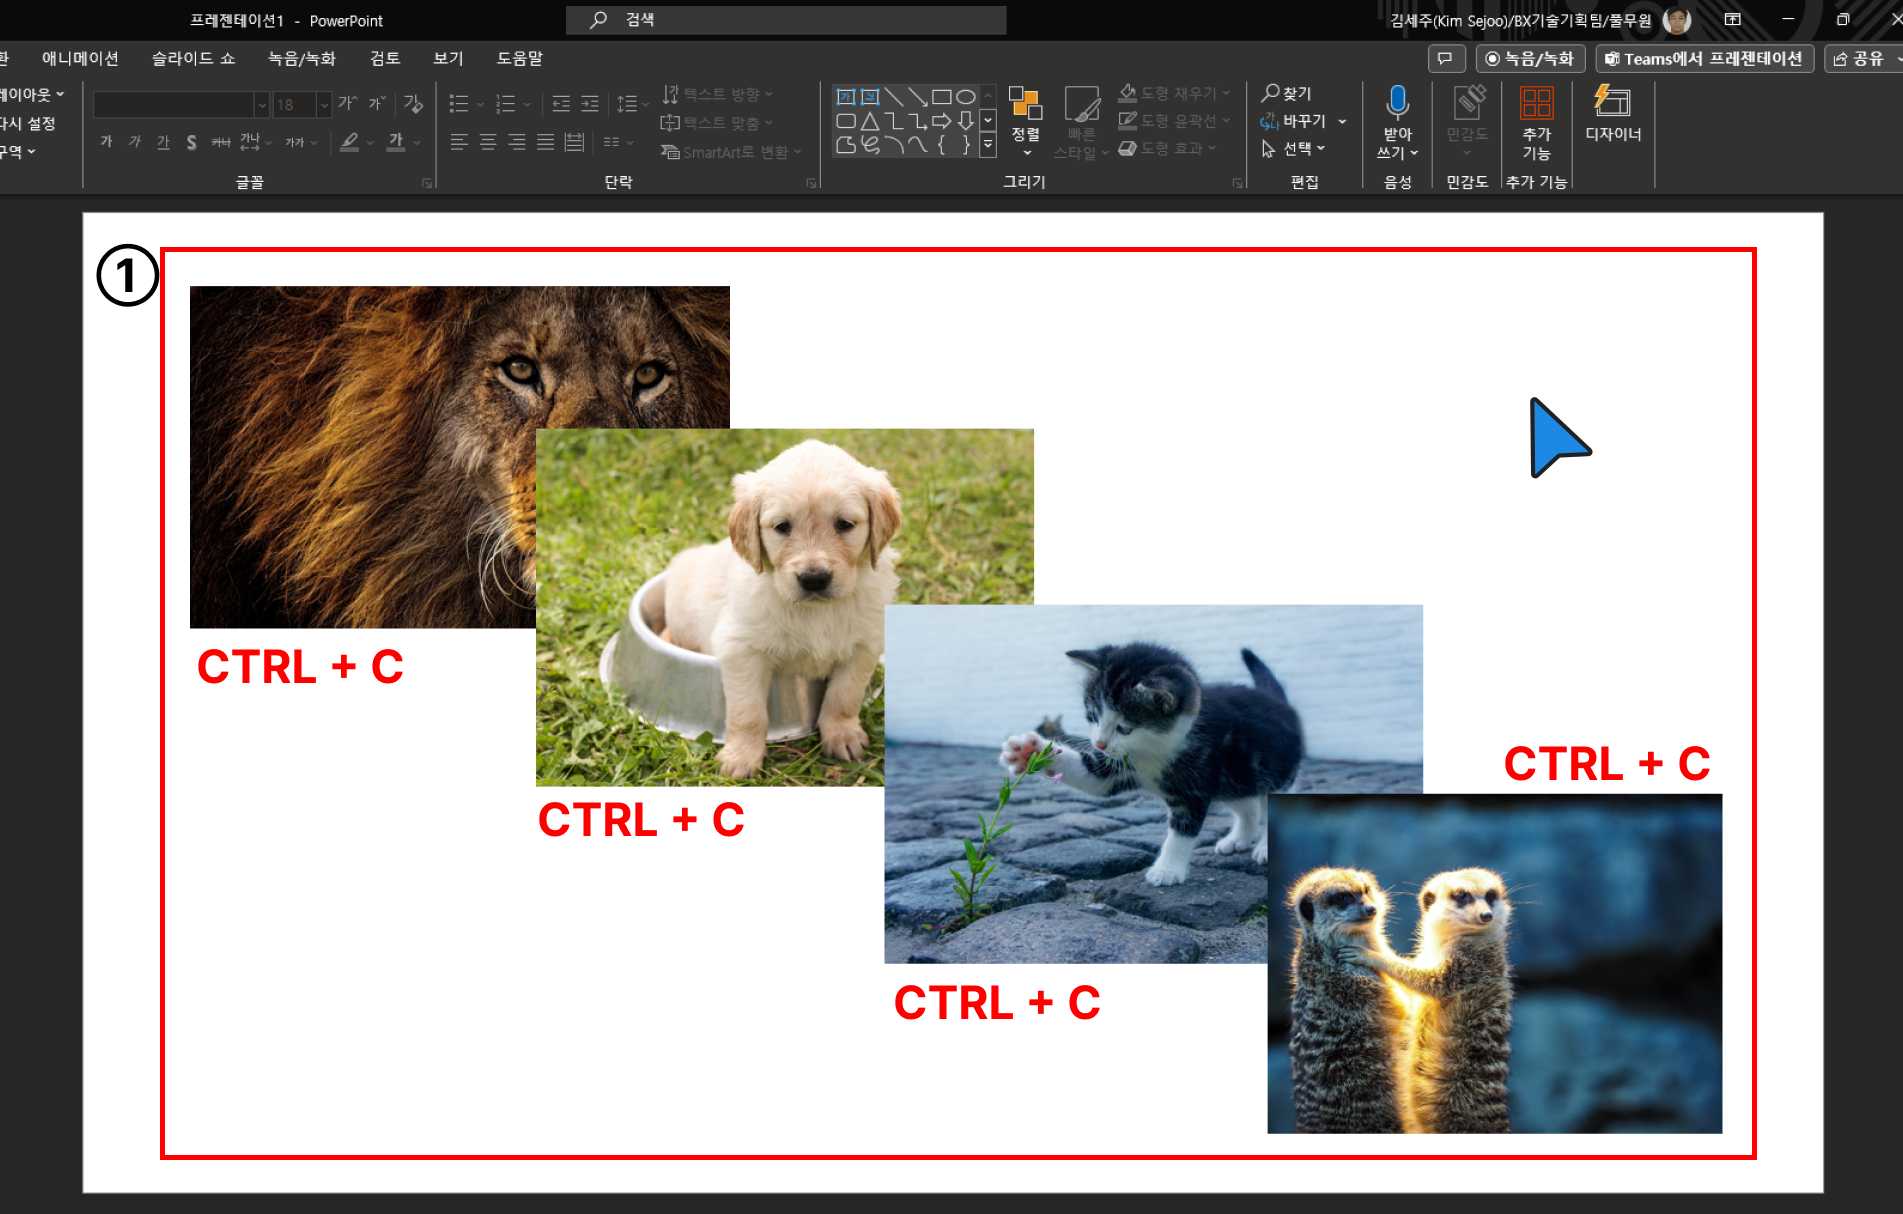The width and height of the screenshot is (1903, 1214).
Task: Select the rounded rectangle shape
Action: tap(846, 121)
